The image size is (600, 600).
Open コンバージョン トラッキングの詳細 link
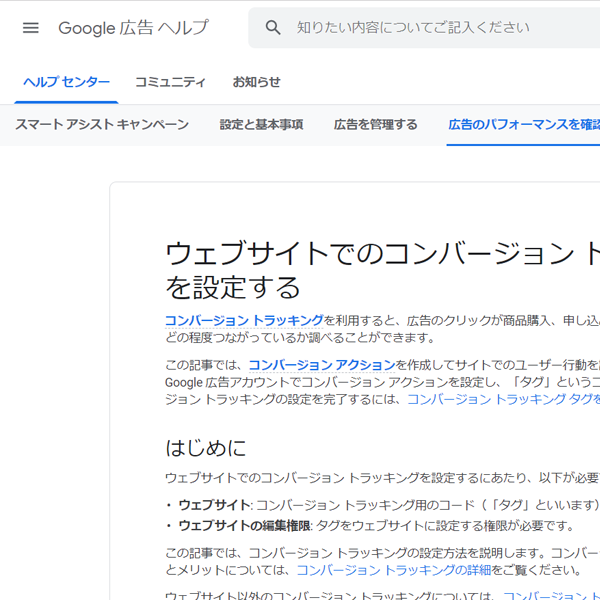[394, 570]
